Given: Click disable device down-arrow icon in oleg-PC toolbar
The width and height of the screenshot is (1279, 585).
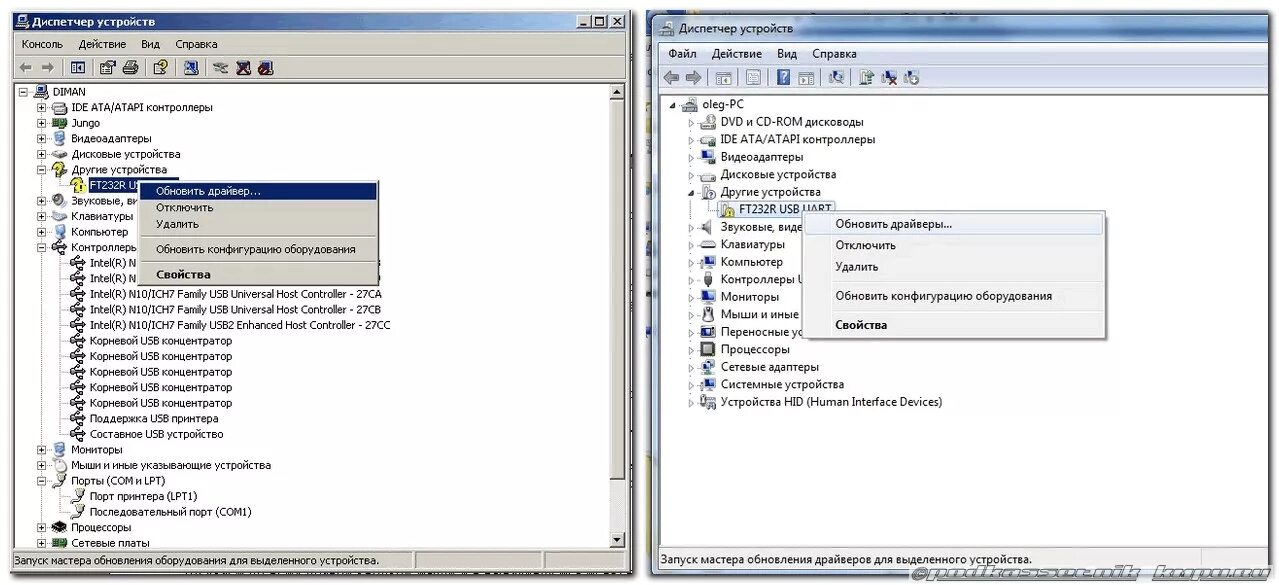Looking at the screenshot, I should click(911, 77).
